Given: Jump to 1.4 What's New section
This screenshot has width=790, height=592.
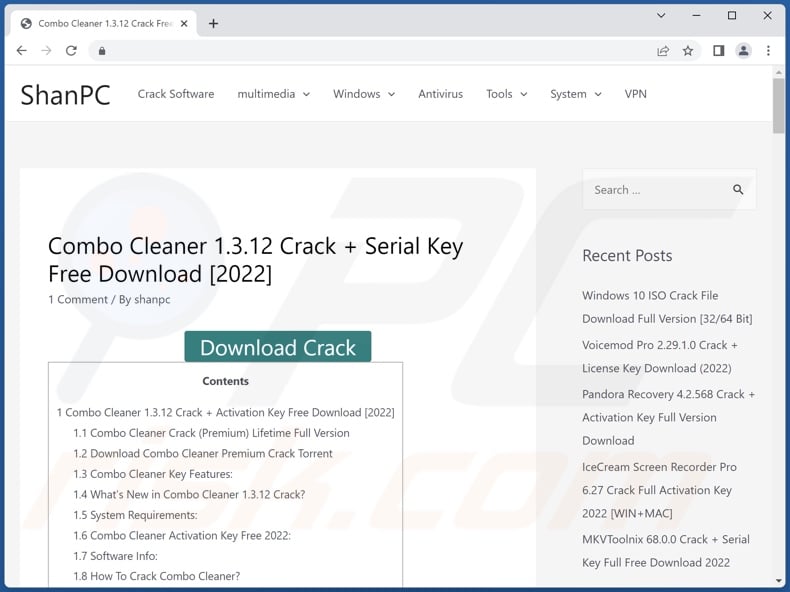Looking at the screenshot, I should pyautogui.click(x=189, y=494).
